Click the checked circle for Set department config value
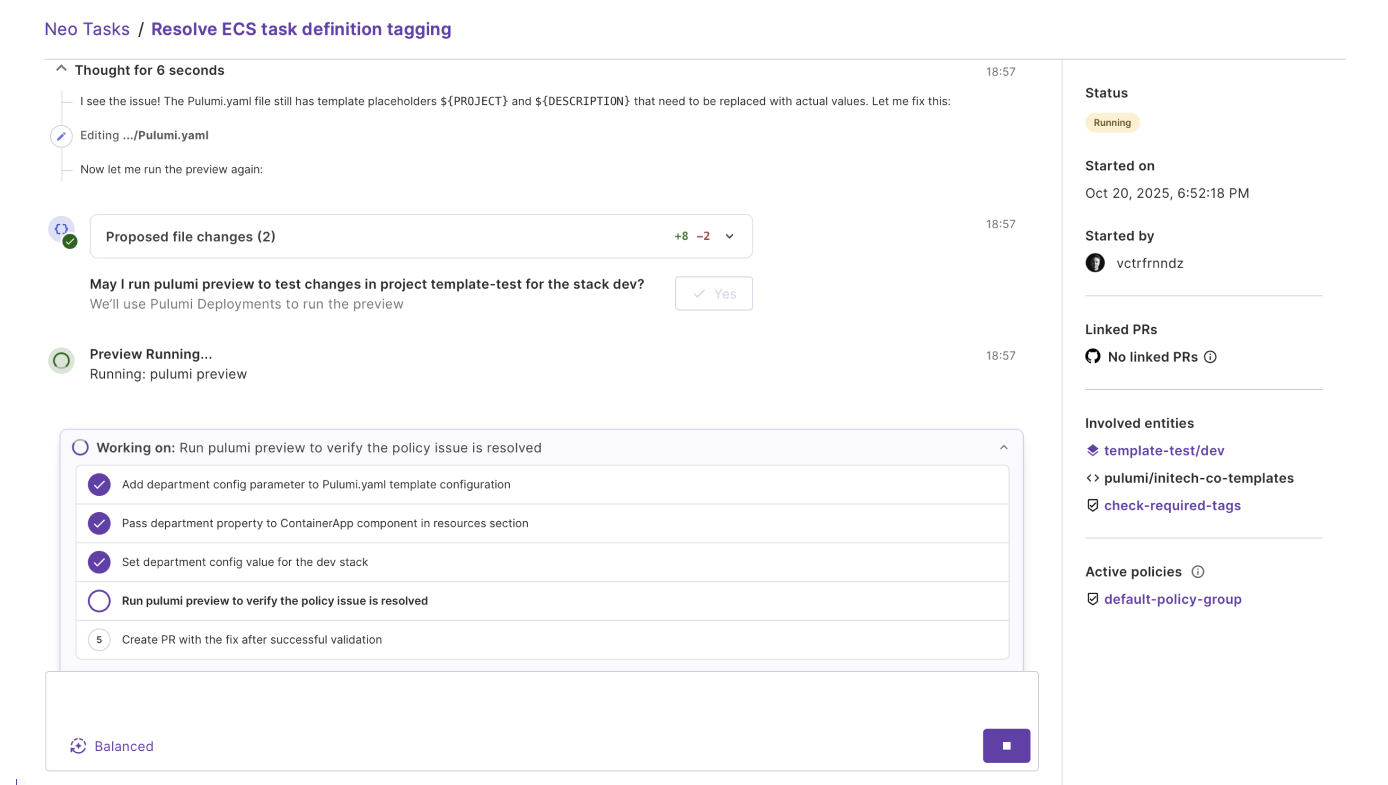Screen dimensions: 1388x785 pyautogui.click(x=99, y=562)
